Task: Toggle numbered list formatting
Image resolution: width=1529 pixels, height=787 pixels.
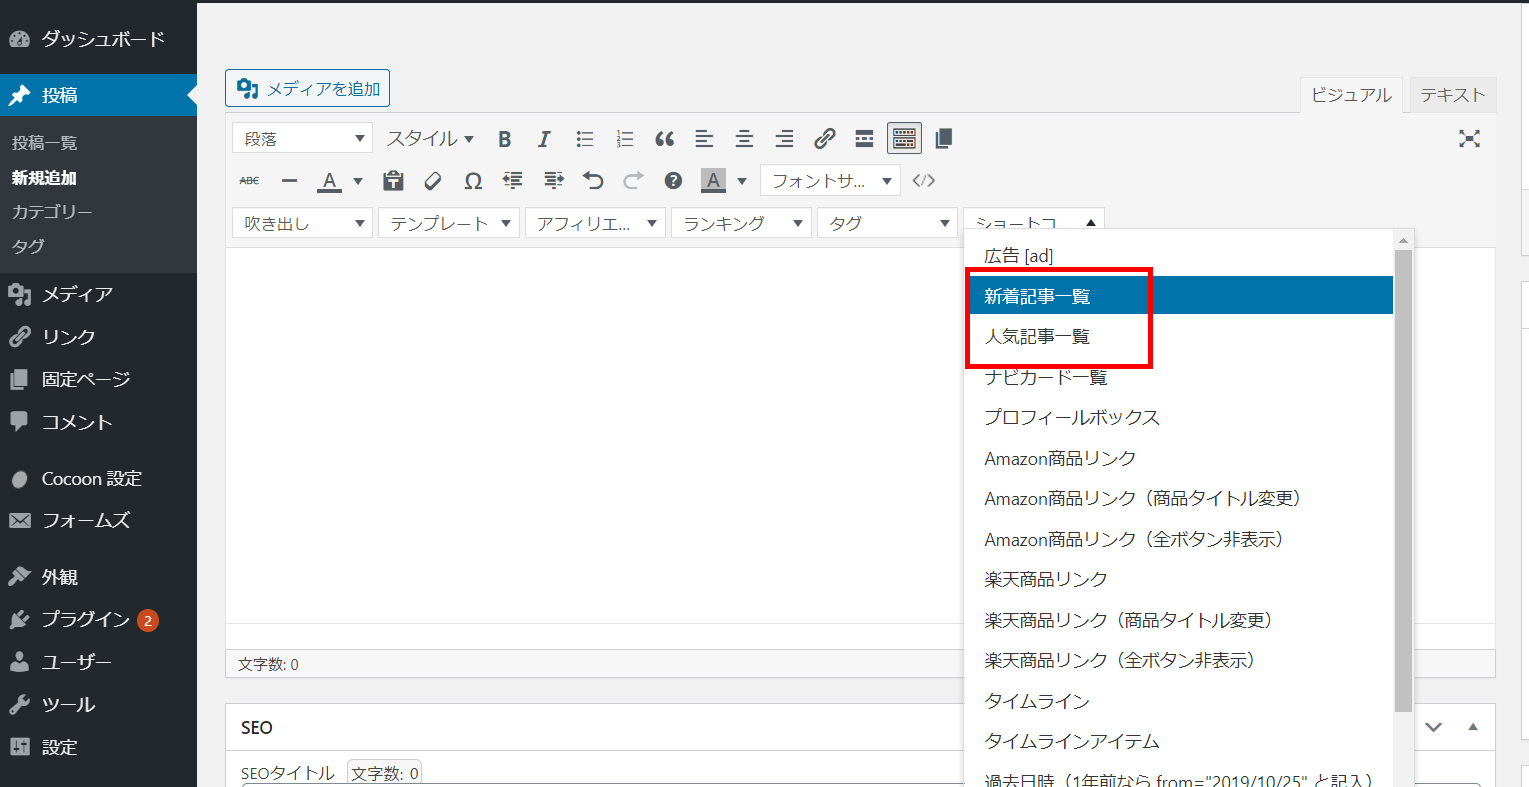Action: [625, 139]
